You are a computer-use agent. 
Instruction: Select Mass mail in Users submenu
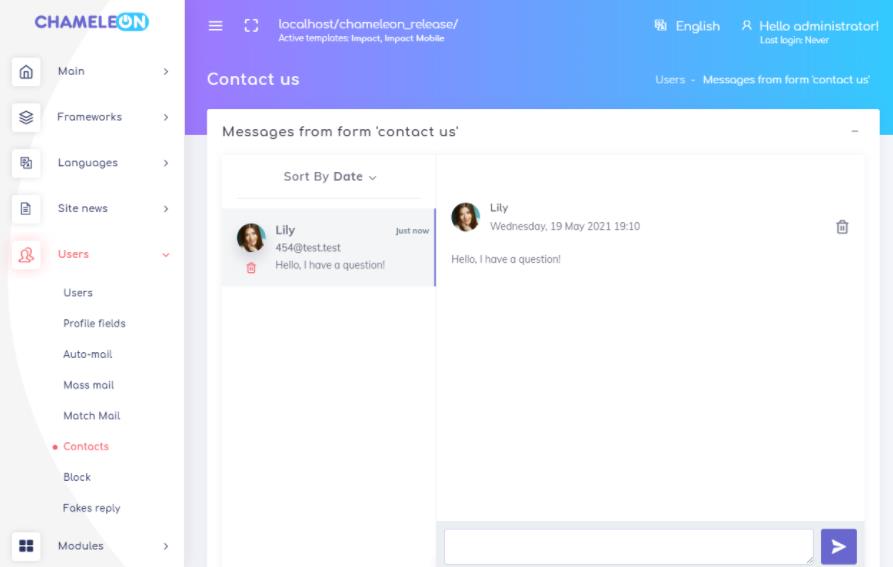(89, 385)
